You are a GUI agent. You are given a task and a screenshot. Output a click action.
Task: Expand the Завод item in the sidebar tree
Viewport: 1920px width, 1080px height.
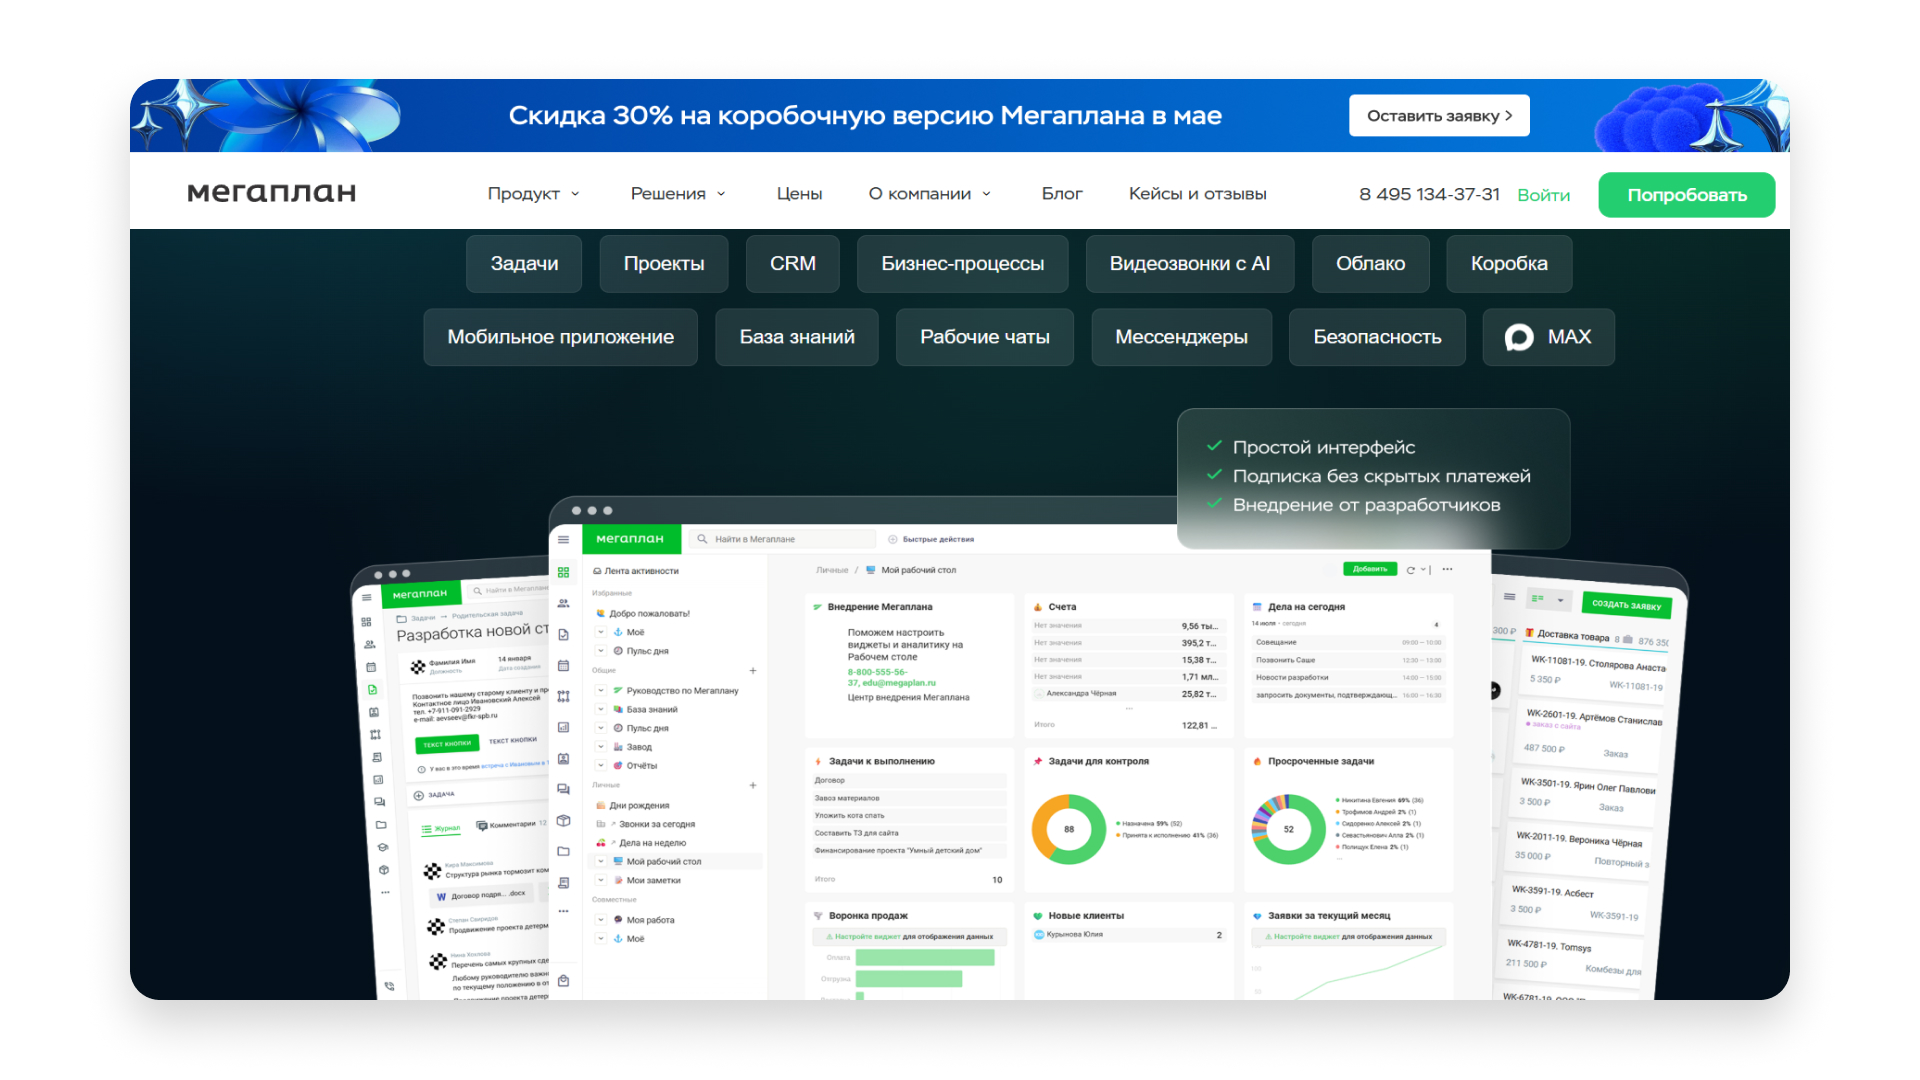point(600,747)
